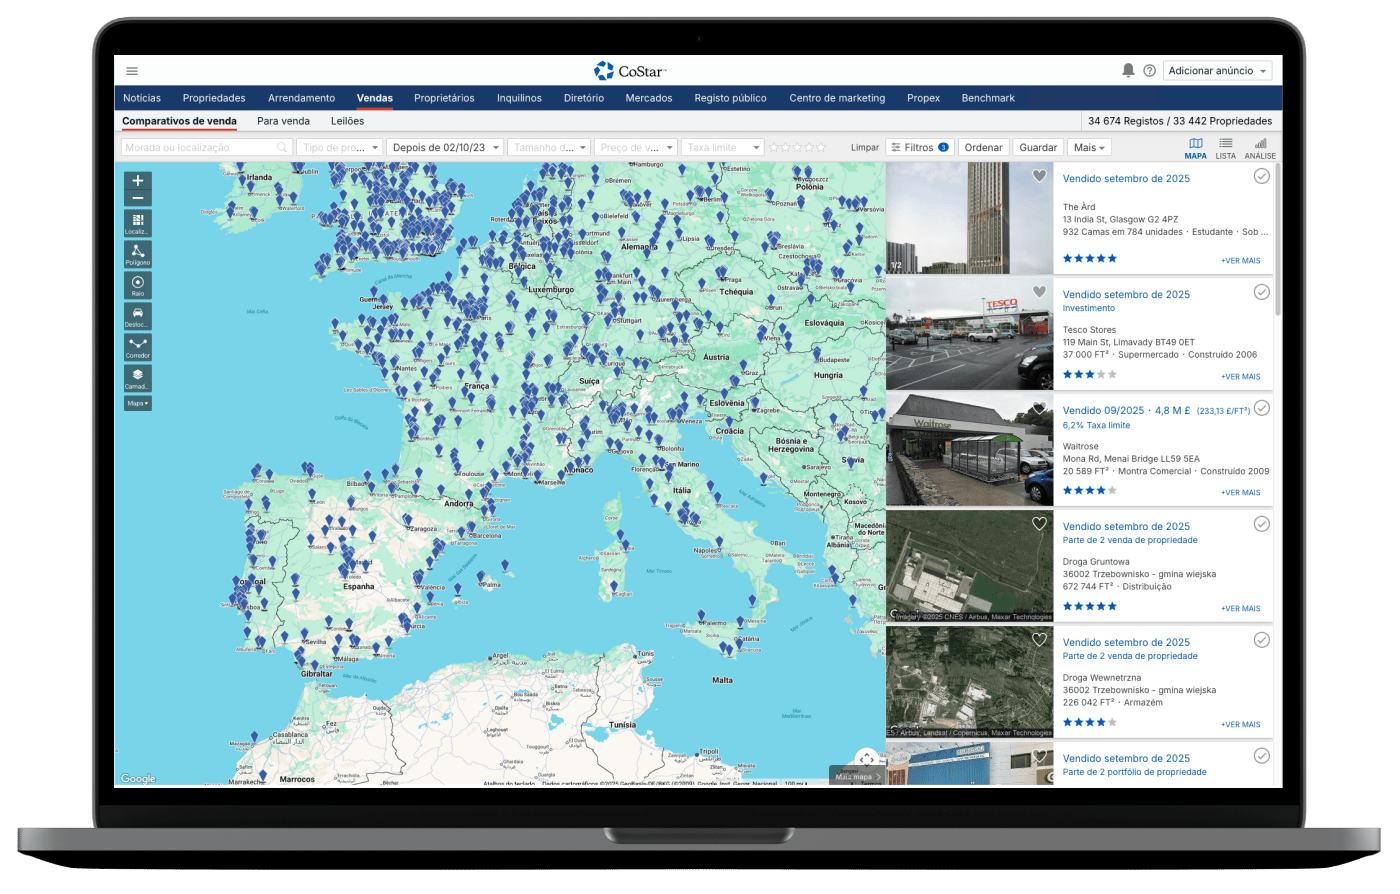
Task: Expand the Mais dropdown
Action: tap(1089, 148)
